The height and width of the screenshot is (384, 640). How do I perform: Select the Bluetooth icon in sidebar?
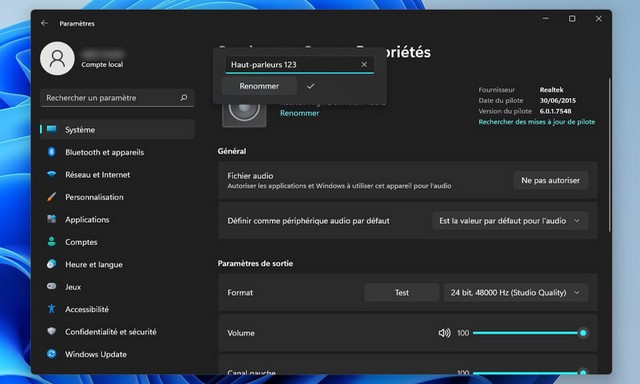(x=52, y=152)
